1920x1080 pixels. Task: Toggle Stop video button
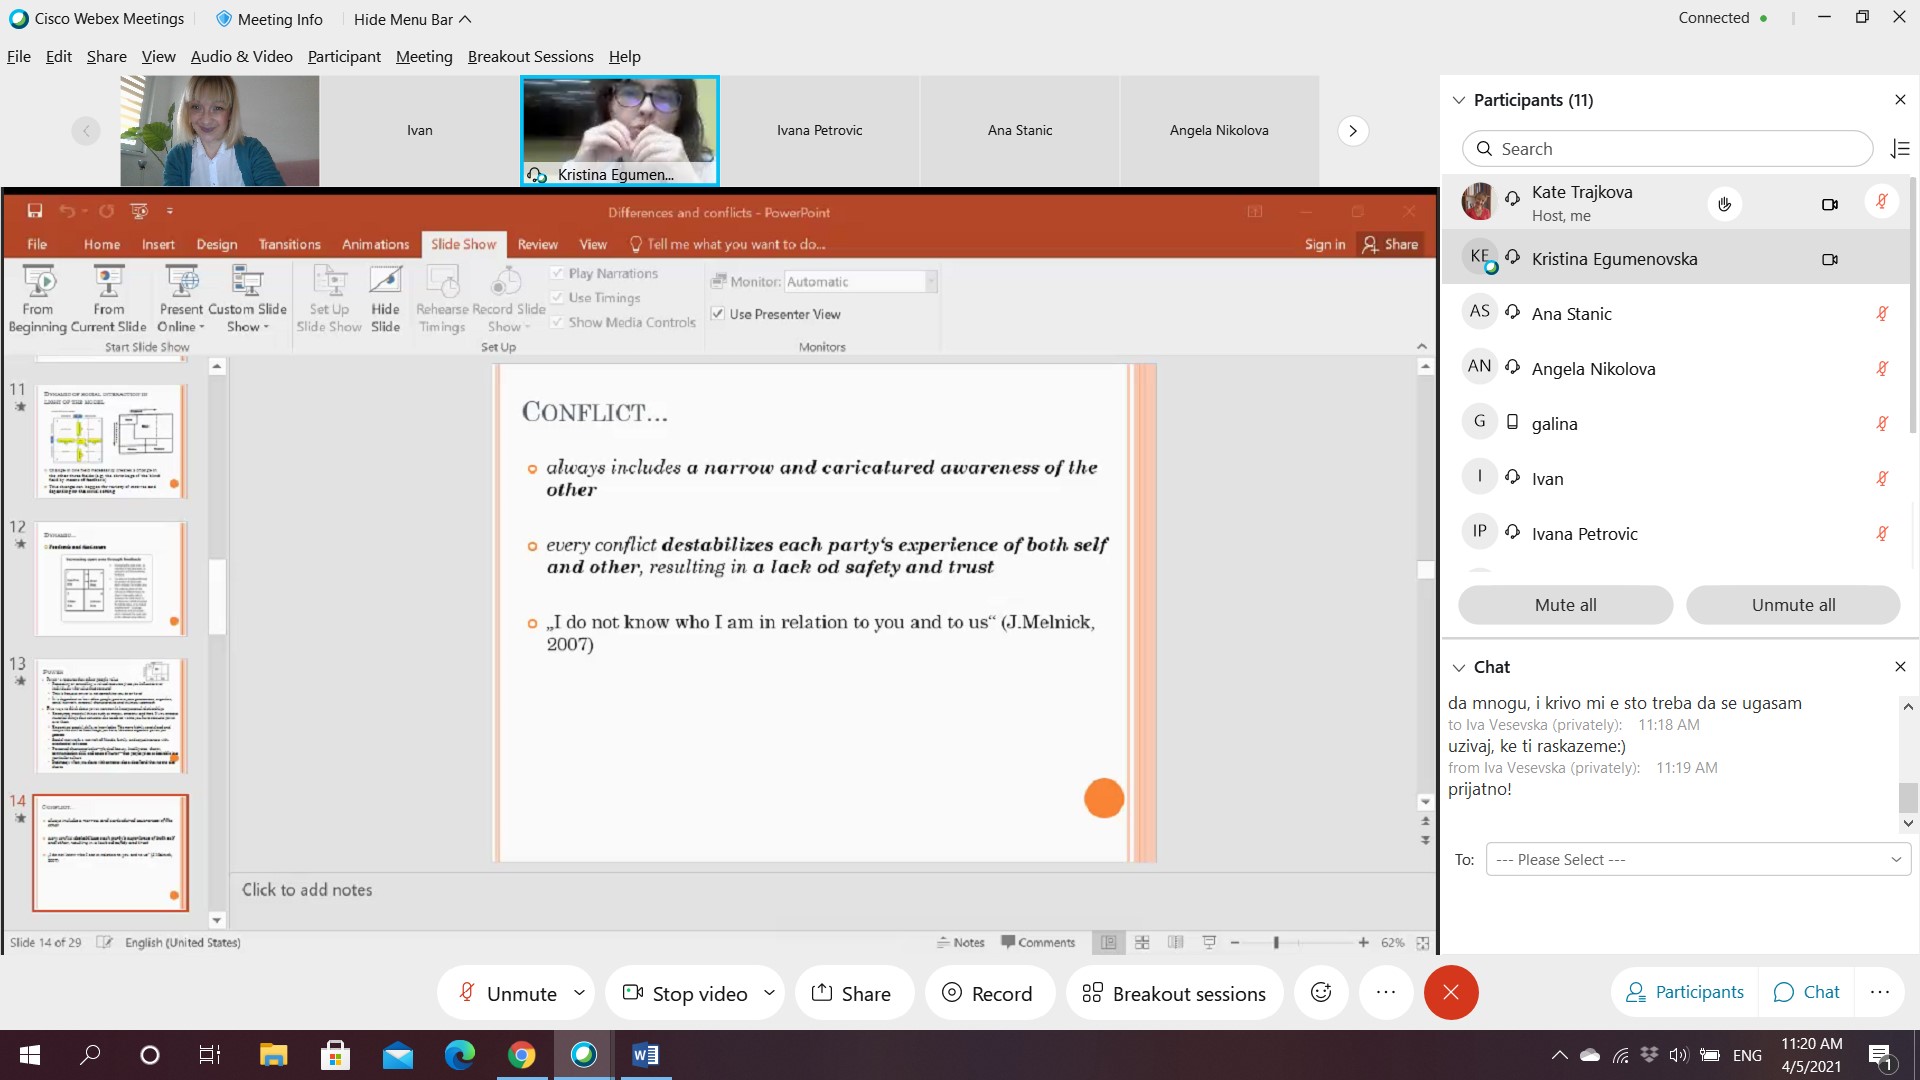(x=685, y=993)
